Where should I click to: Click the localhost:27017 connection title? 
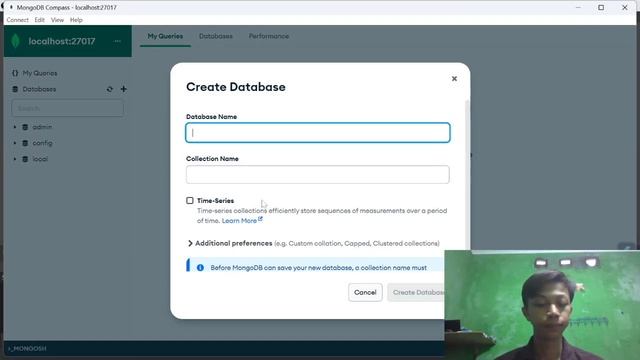pos(62,41)
